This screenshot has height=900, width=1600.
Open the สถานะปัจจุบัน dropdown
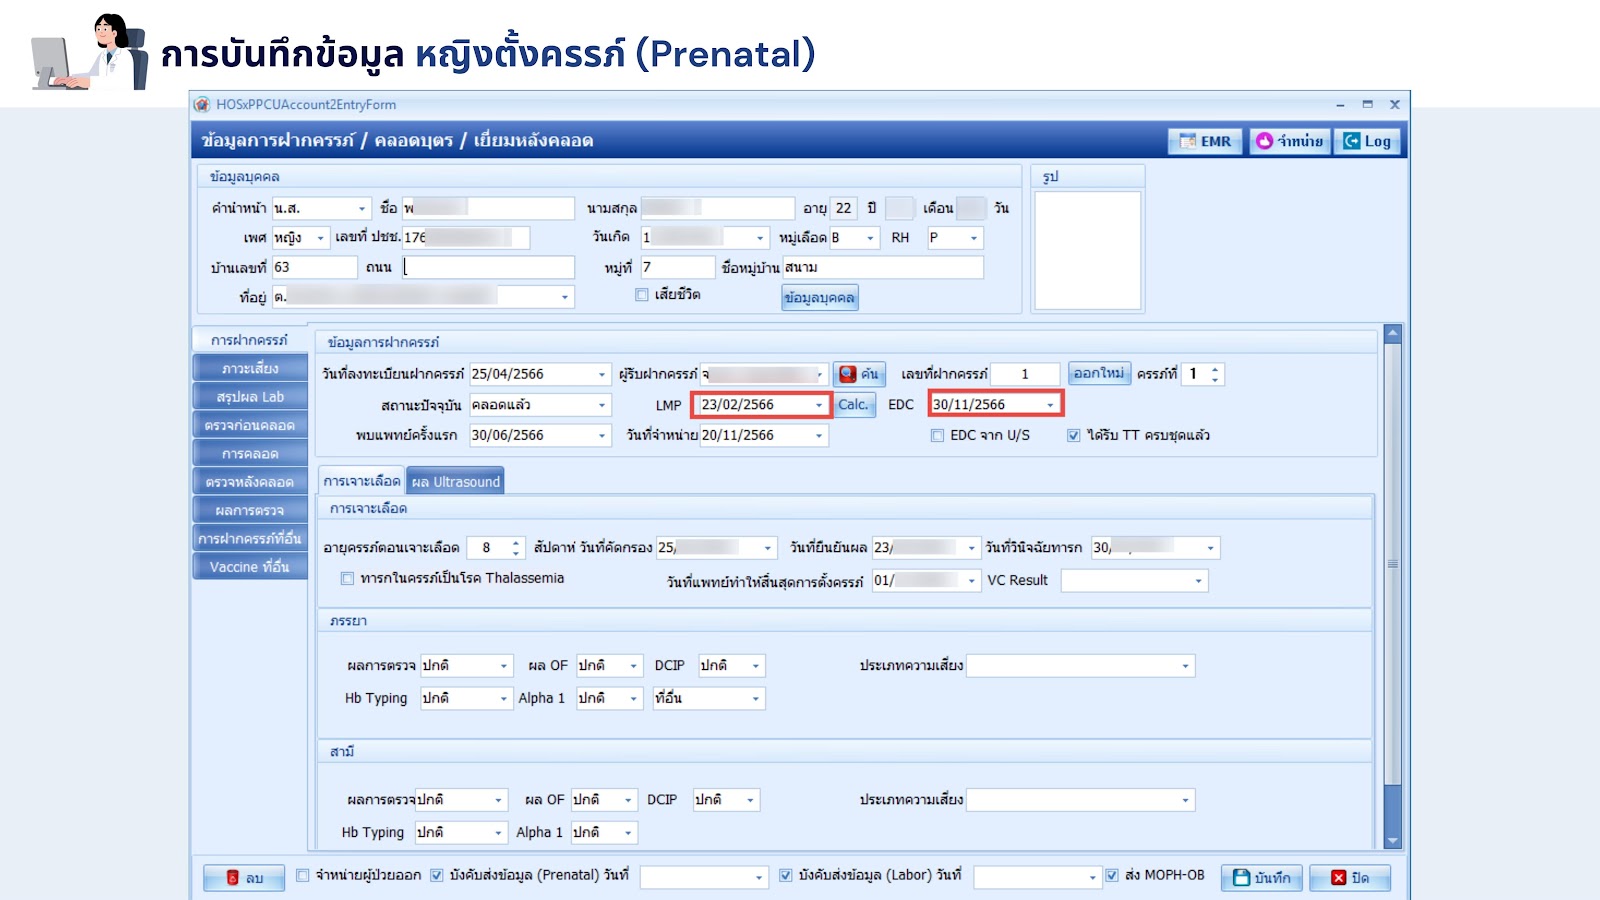[602, 405]
